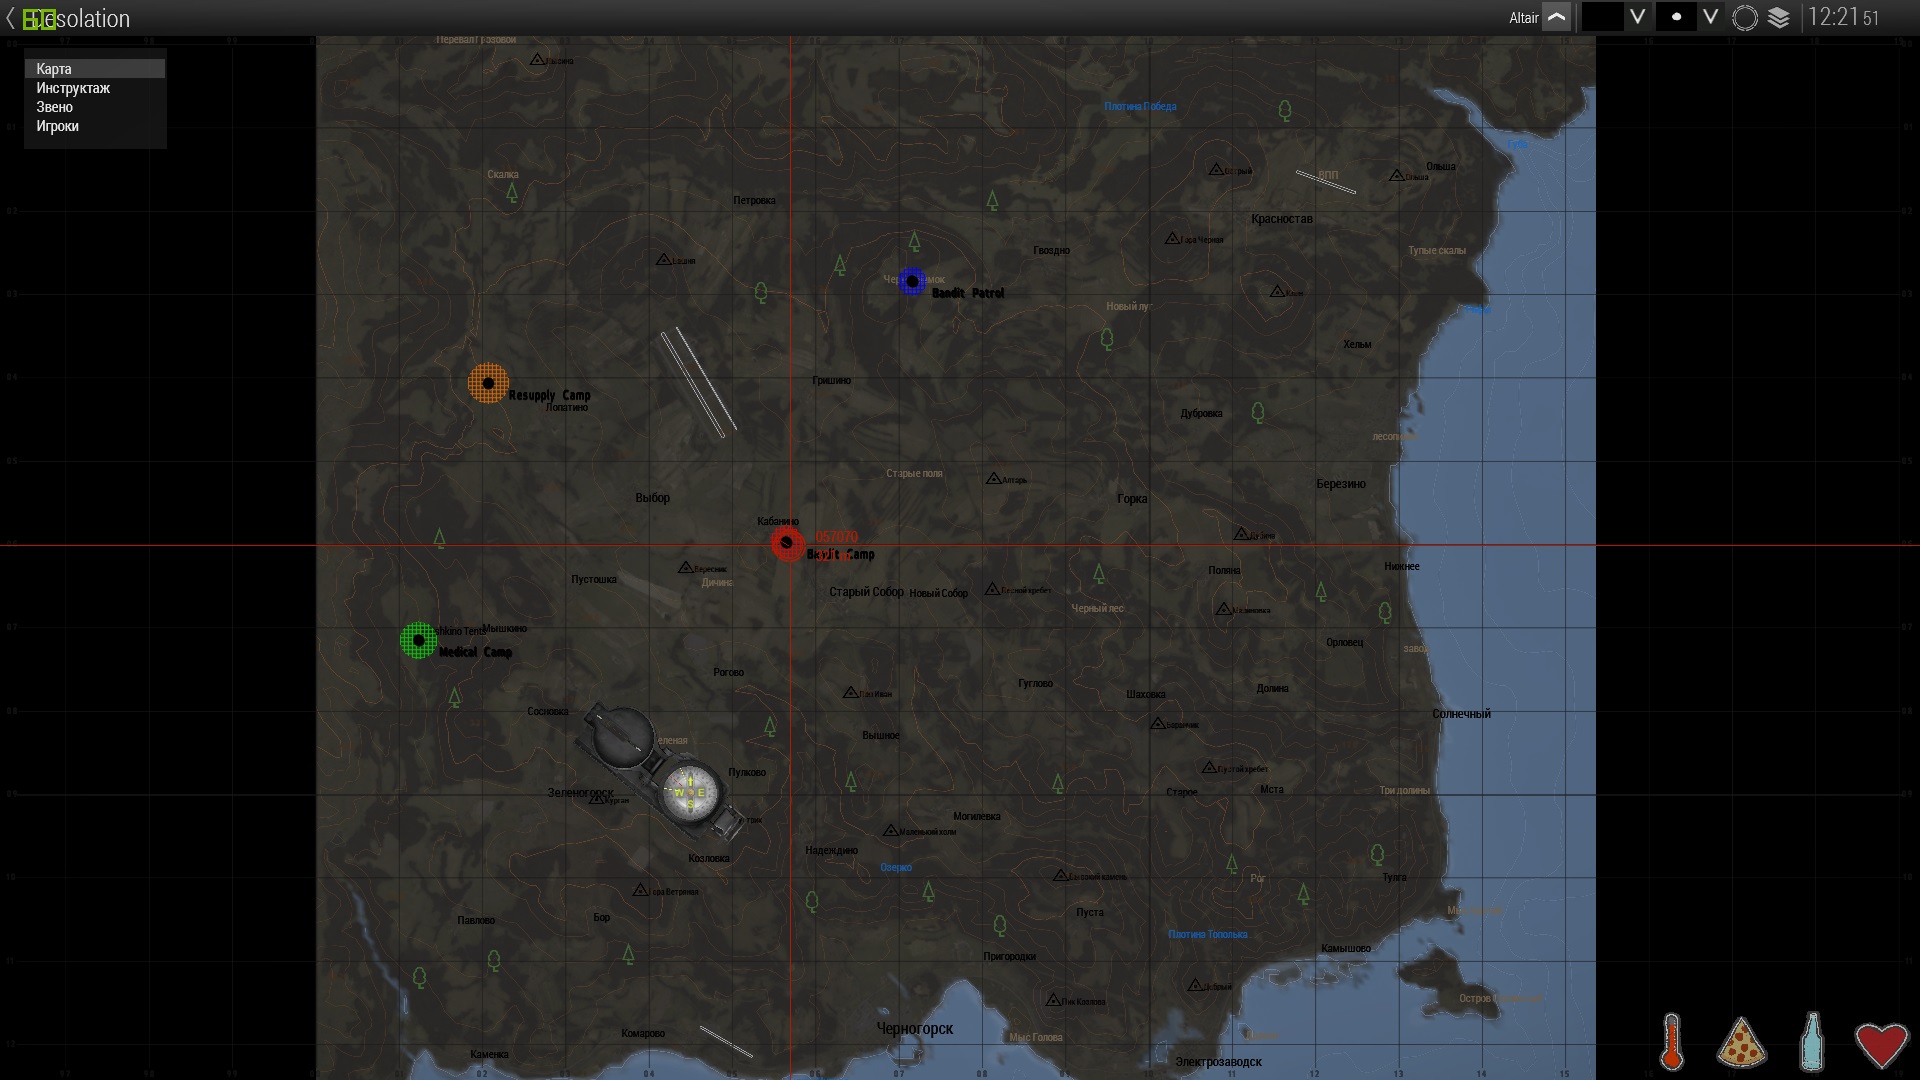1920x1080 pixels.
Task: Click the Лопатино village label
Action: (567, 408)
